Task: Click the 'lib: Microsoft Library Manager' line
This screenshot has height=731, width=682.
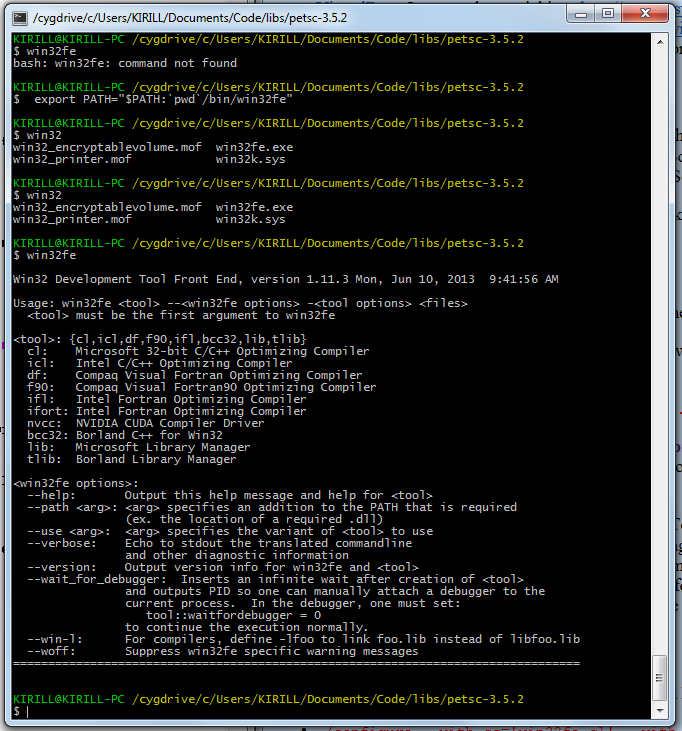Action: click(138, 447)
